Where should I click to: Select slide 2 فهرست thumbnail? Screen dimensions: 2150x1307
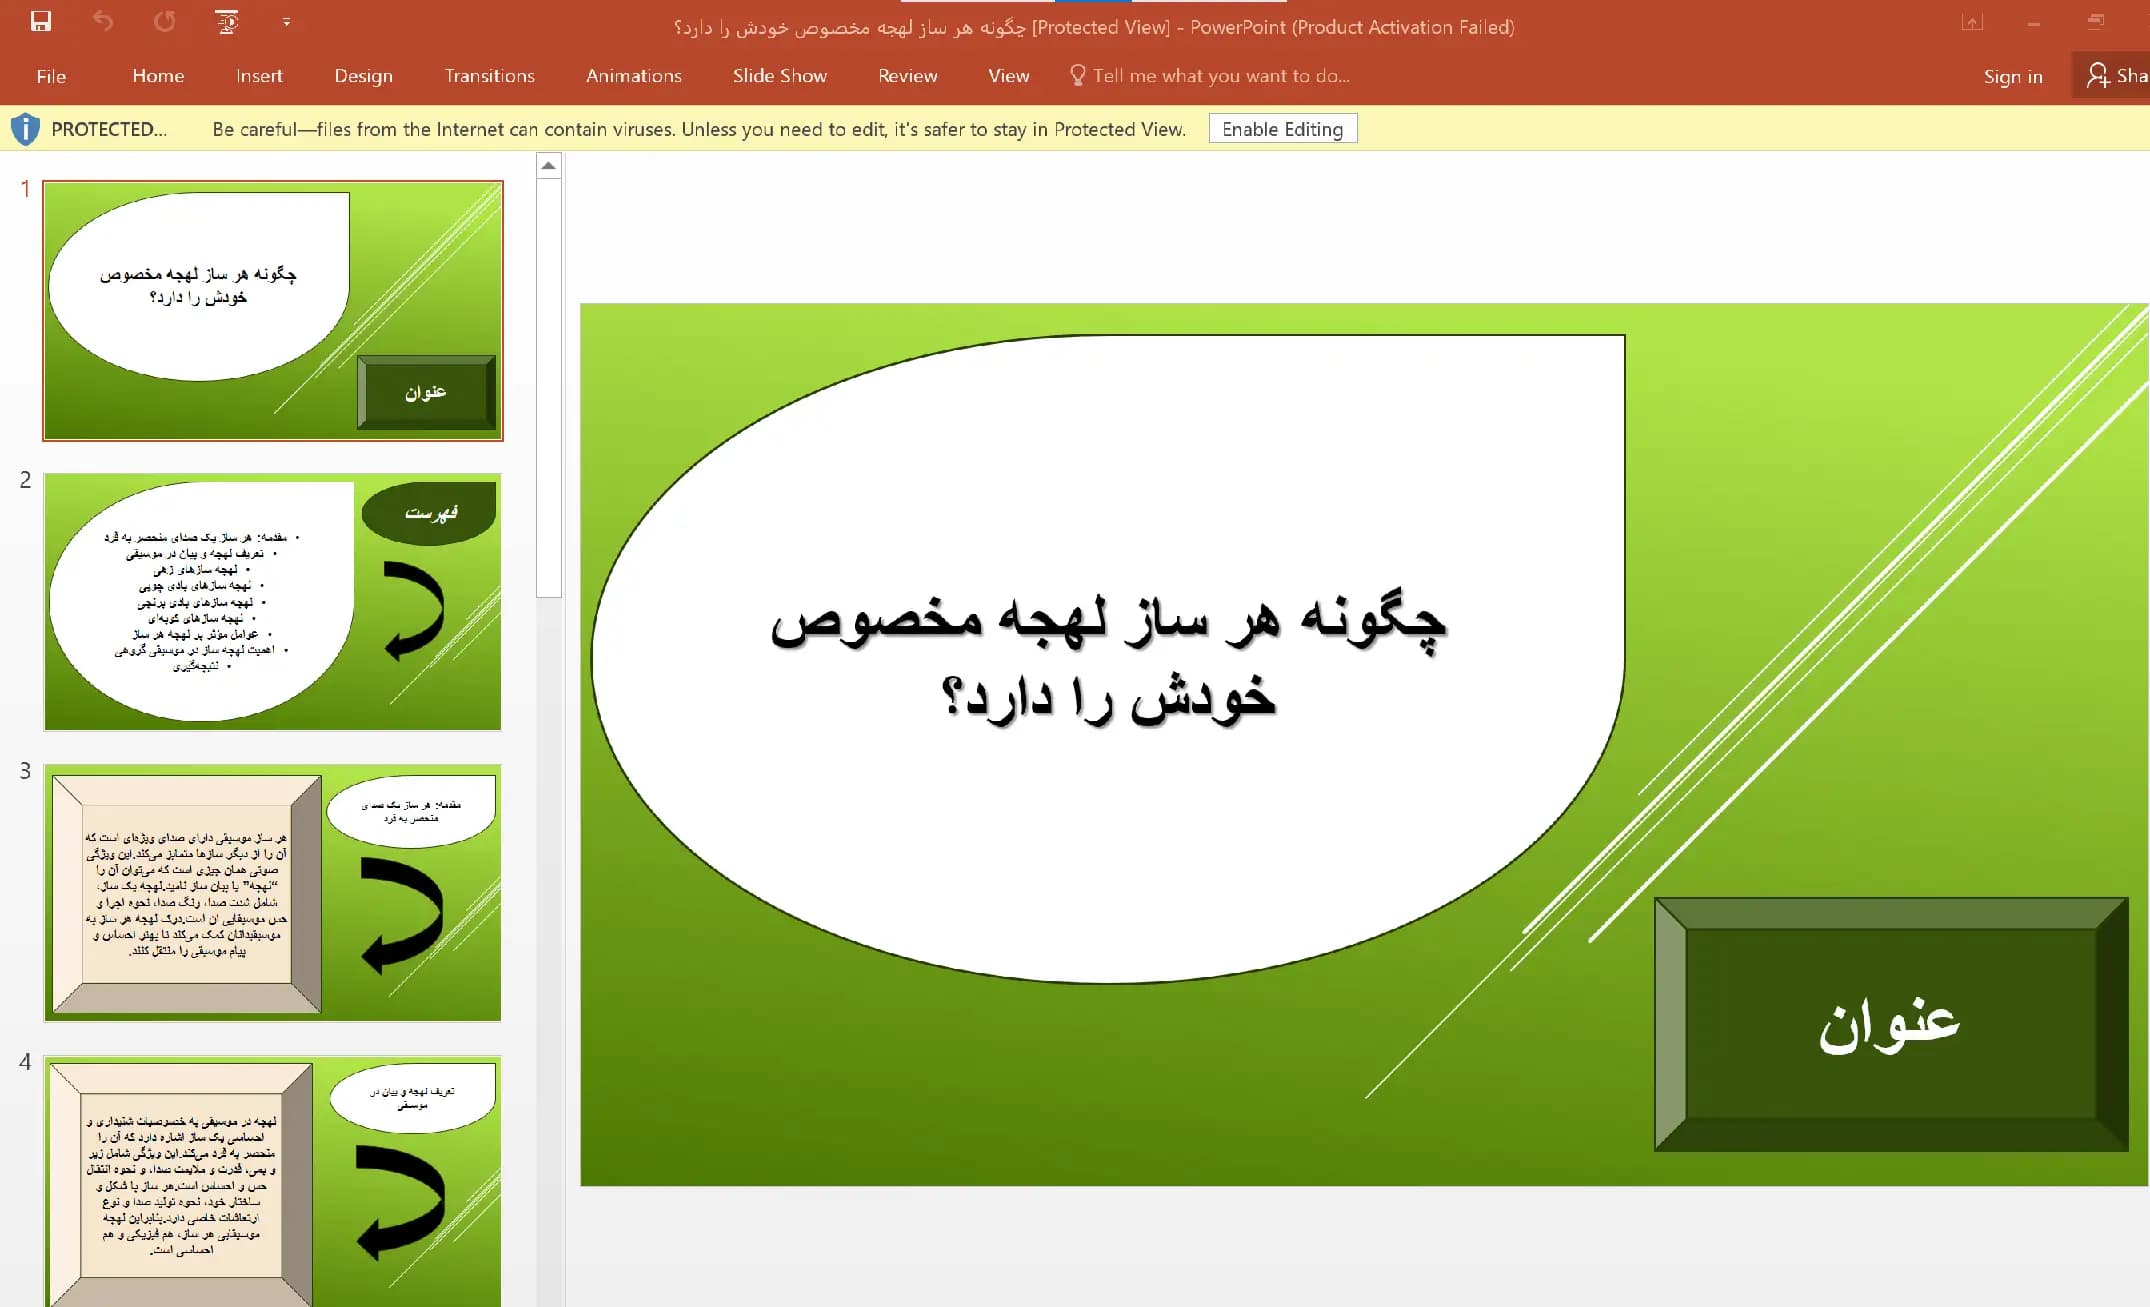[x=273, y=602]
